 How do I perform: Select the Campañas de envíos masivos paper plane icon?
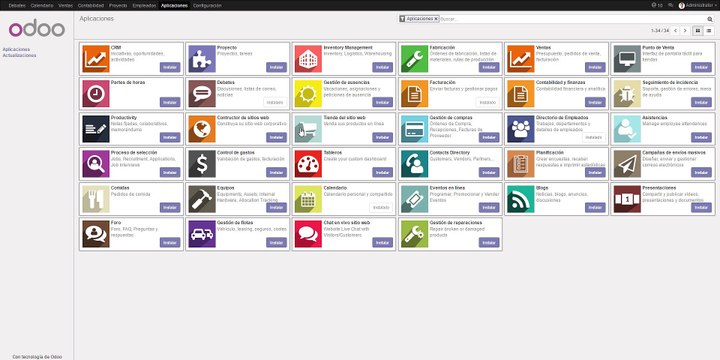point(627,164)
